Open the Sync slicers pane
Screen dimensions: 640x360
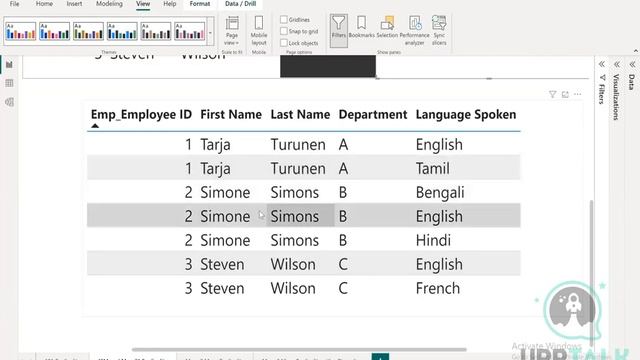click(439, 31)
